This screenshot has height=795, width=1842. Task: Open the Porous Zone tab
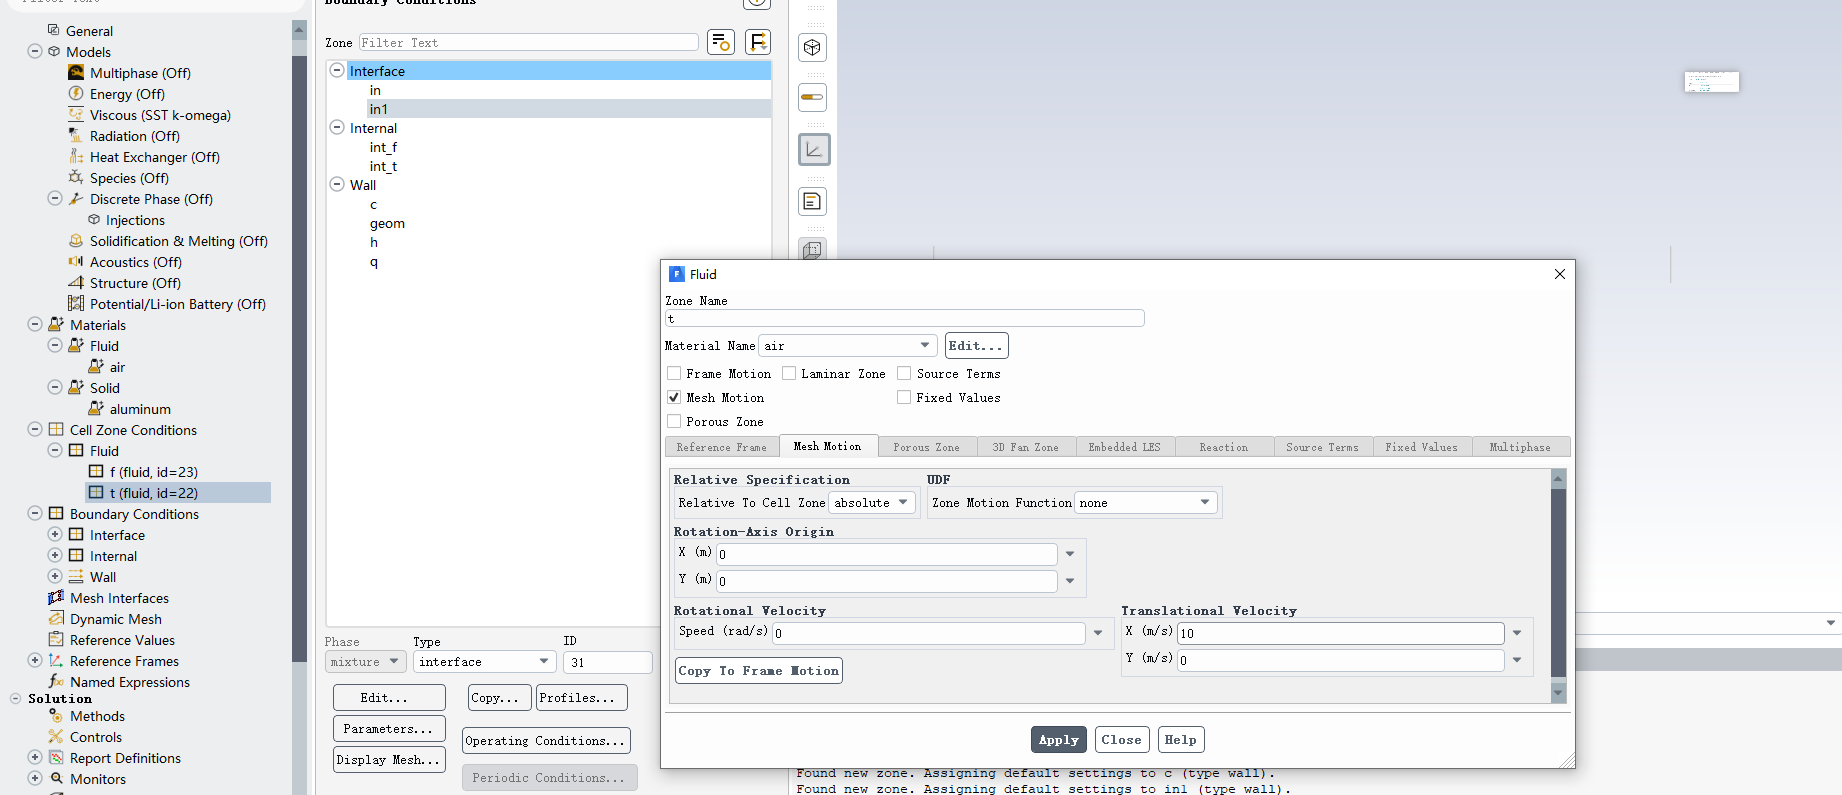[926, 447]
